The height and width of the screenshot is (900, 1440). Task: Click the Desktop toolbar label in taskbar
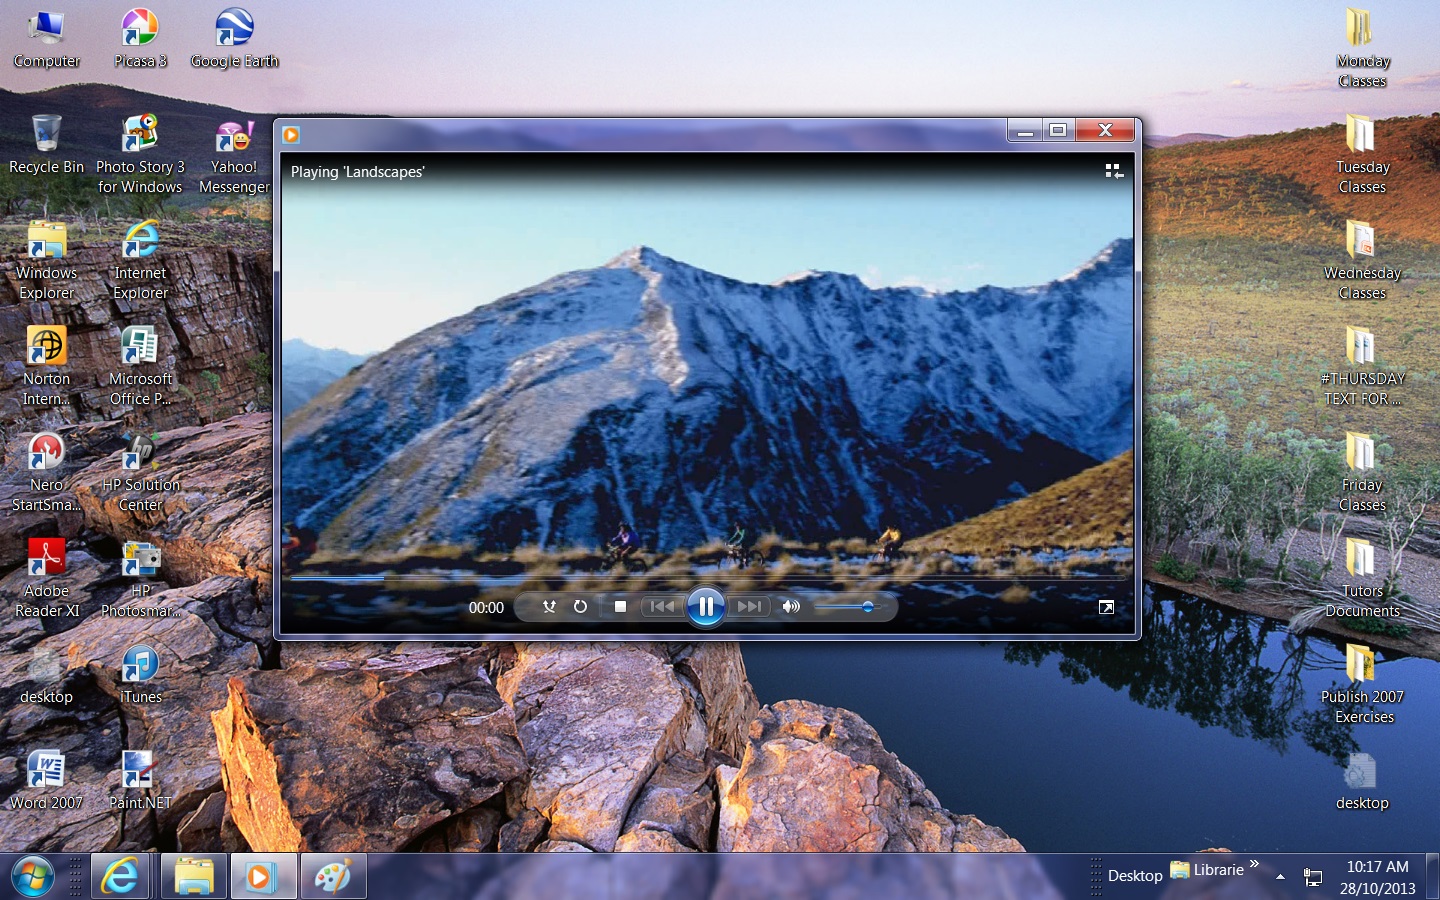(1135, 876)
